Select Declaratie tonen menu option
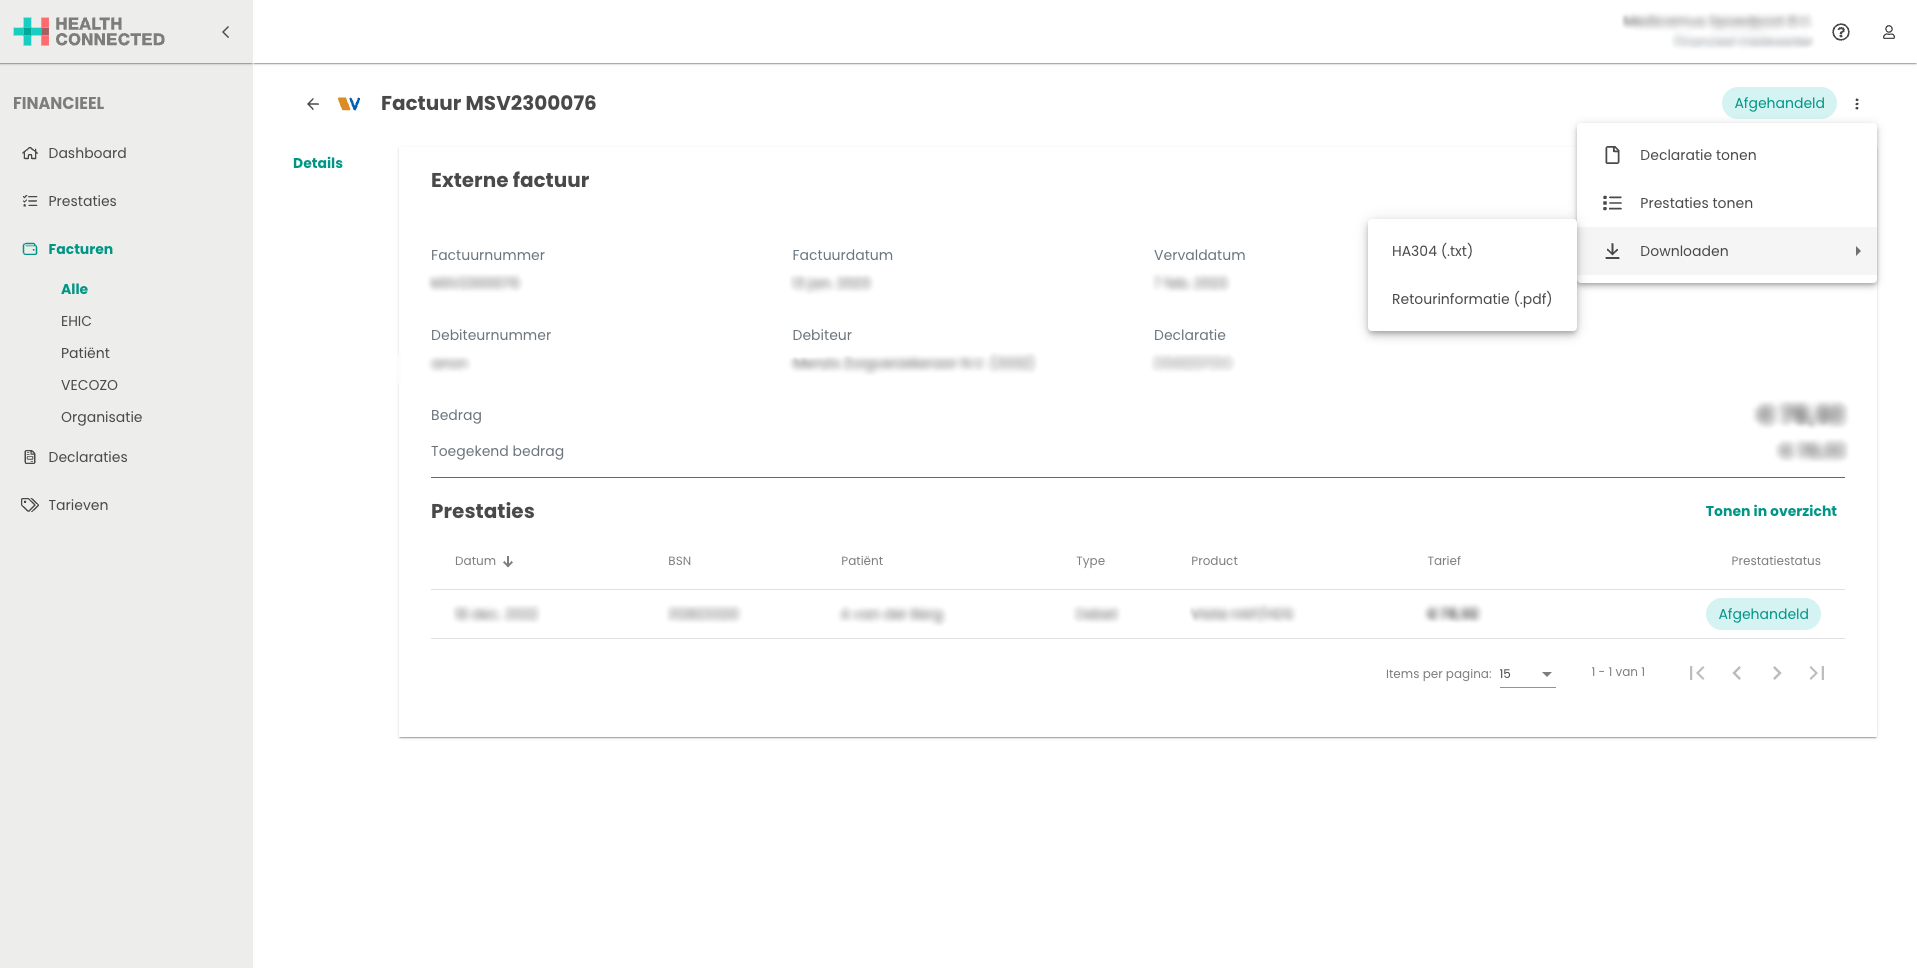The height and width of the screenshot is (968, 1917). coord(1697,155)
